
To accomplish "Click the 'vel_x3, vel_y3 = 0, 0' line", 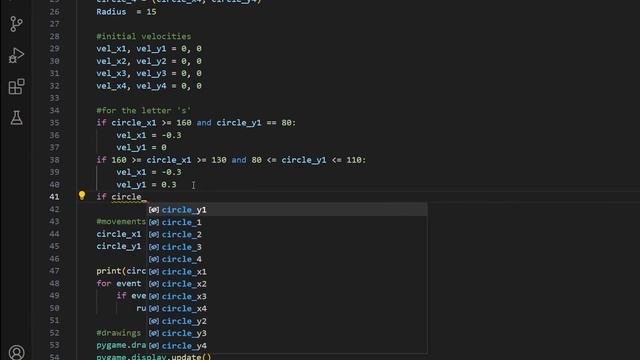I will click(149, 73).
